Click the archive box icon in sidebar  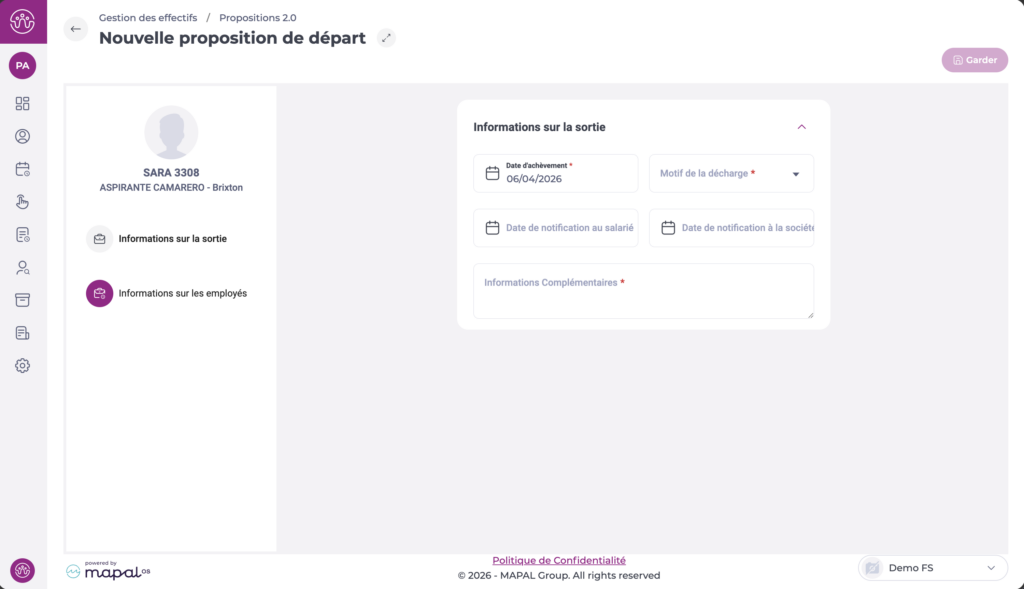22,300
